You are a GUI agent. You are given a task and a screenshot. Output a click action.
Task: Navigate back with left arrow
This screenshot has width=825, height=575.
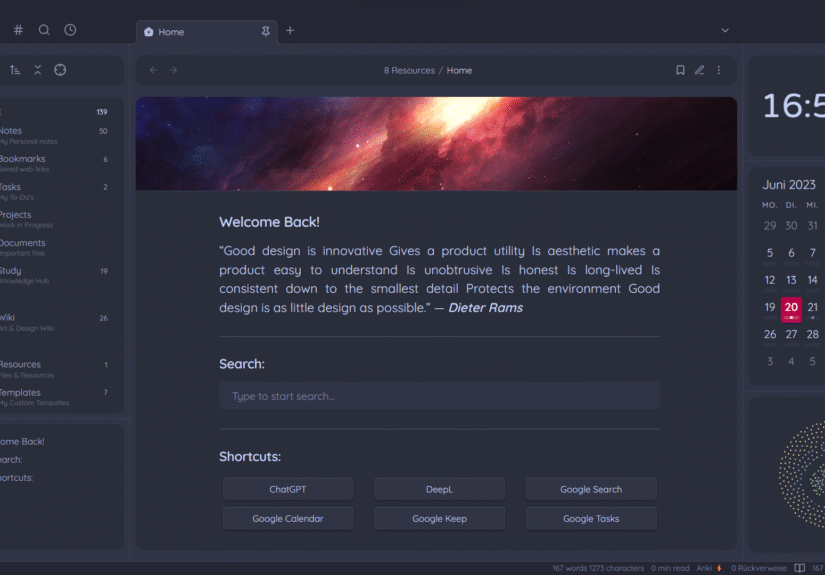pyautogui.click(x=153, y=70)
